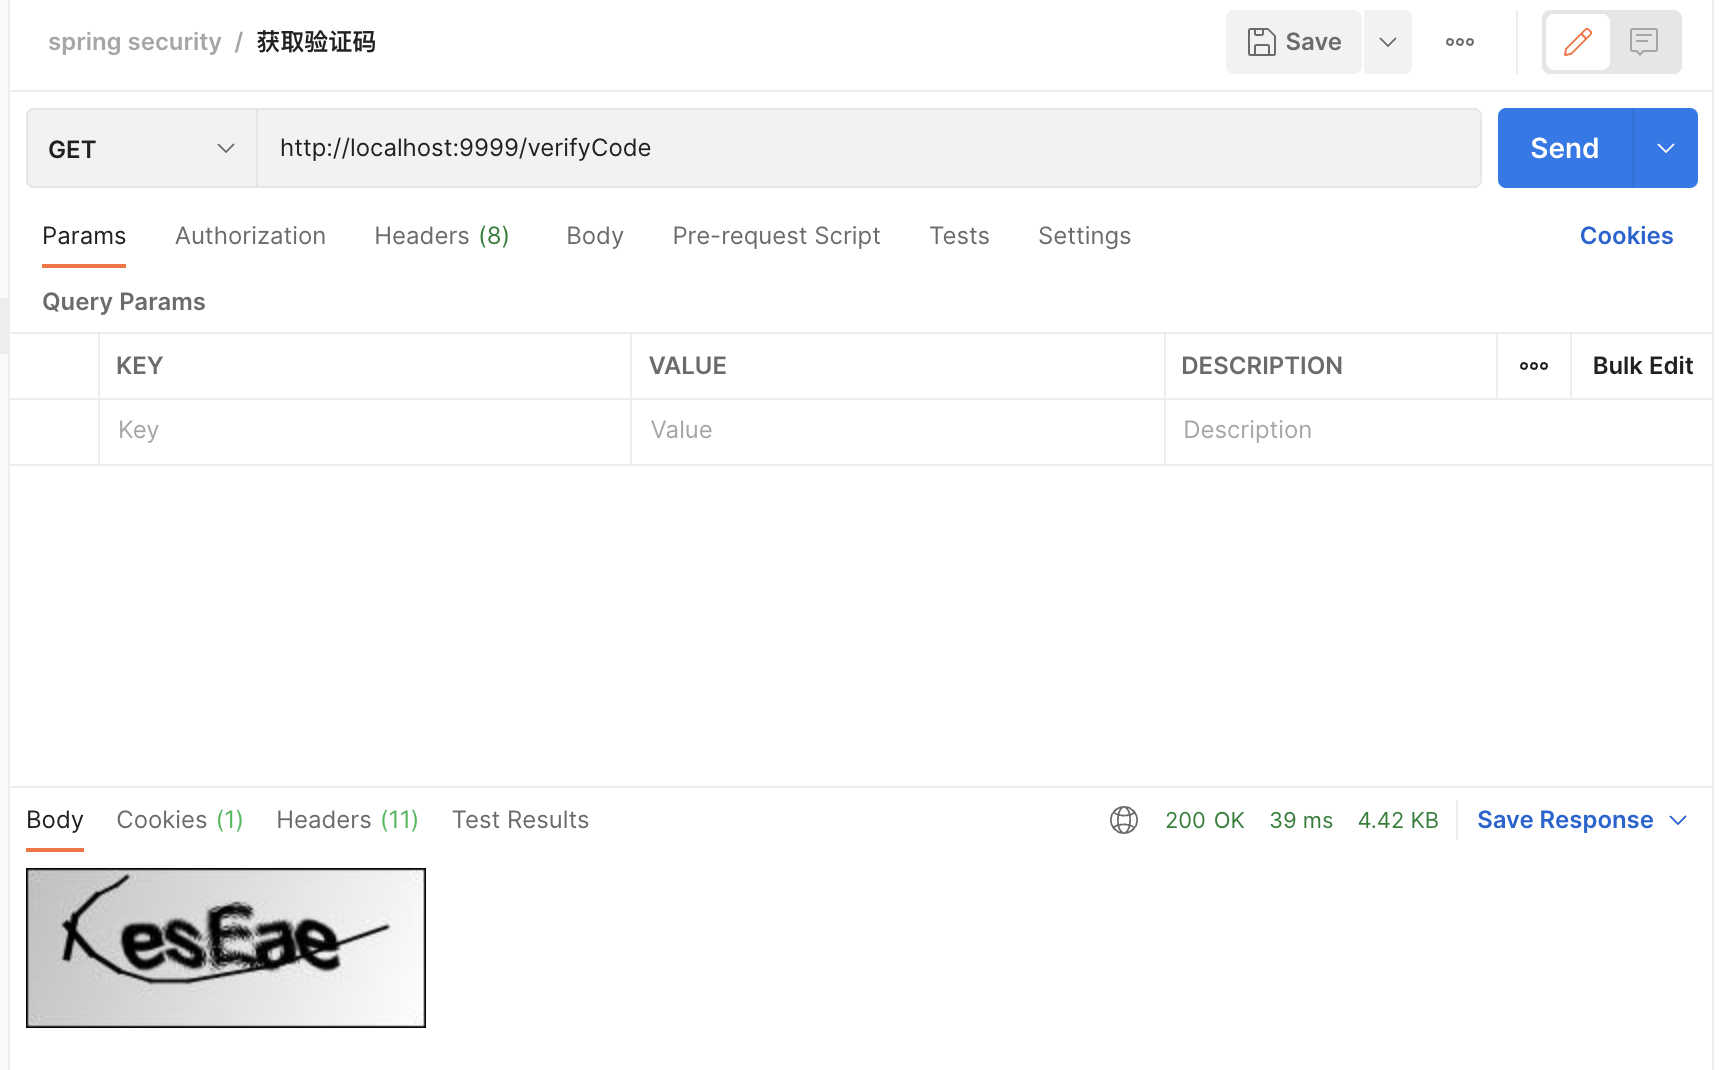This screenshot has height=1070, width=1728.
Task: Click the request URL field
Action: (x=869, y=148)
